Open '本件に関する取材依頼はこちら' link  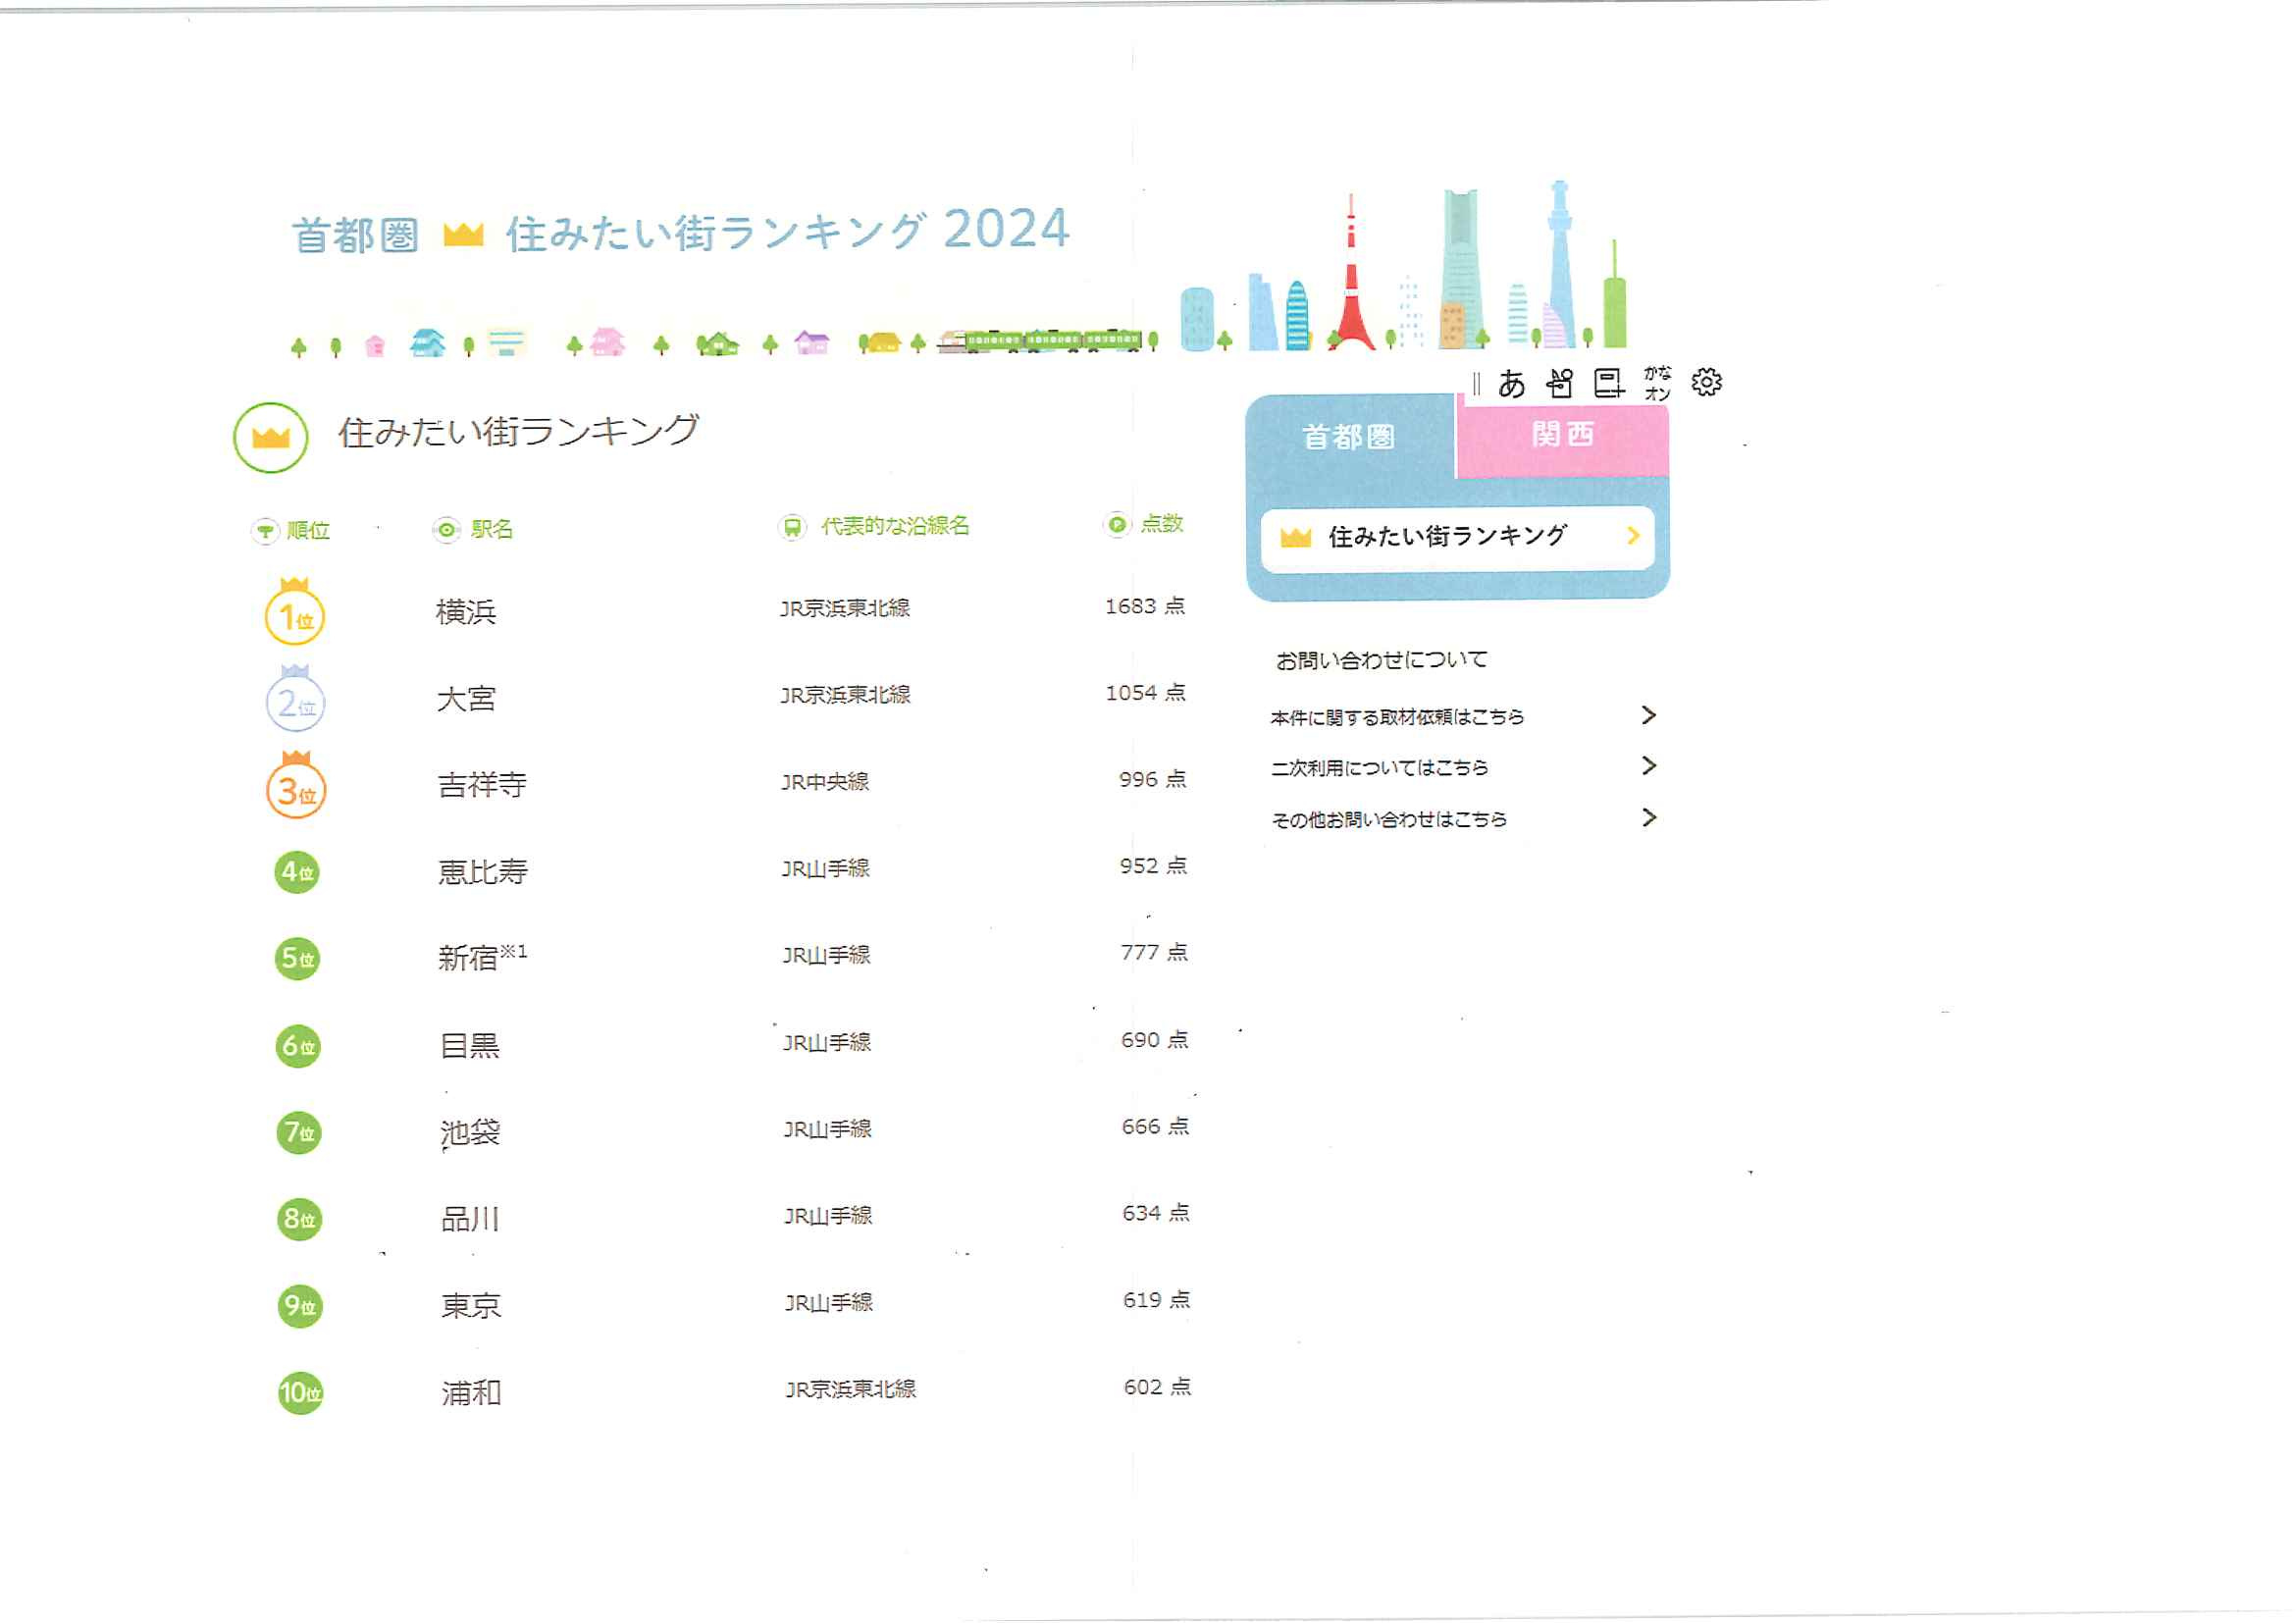pos(1397,718)
